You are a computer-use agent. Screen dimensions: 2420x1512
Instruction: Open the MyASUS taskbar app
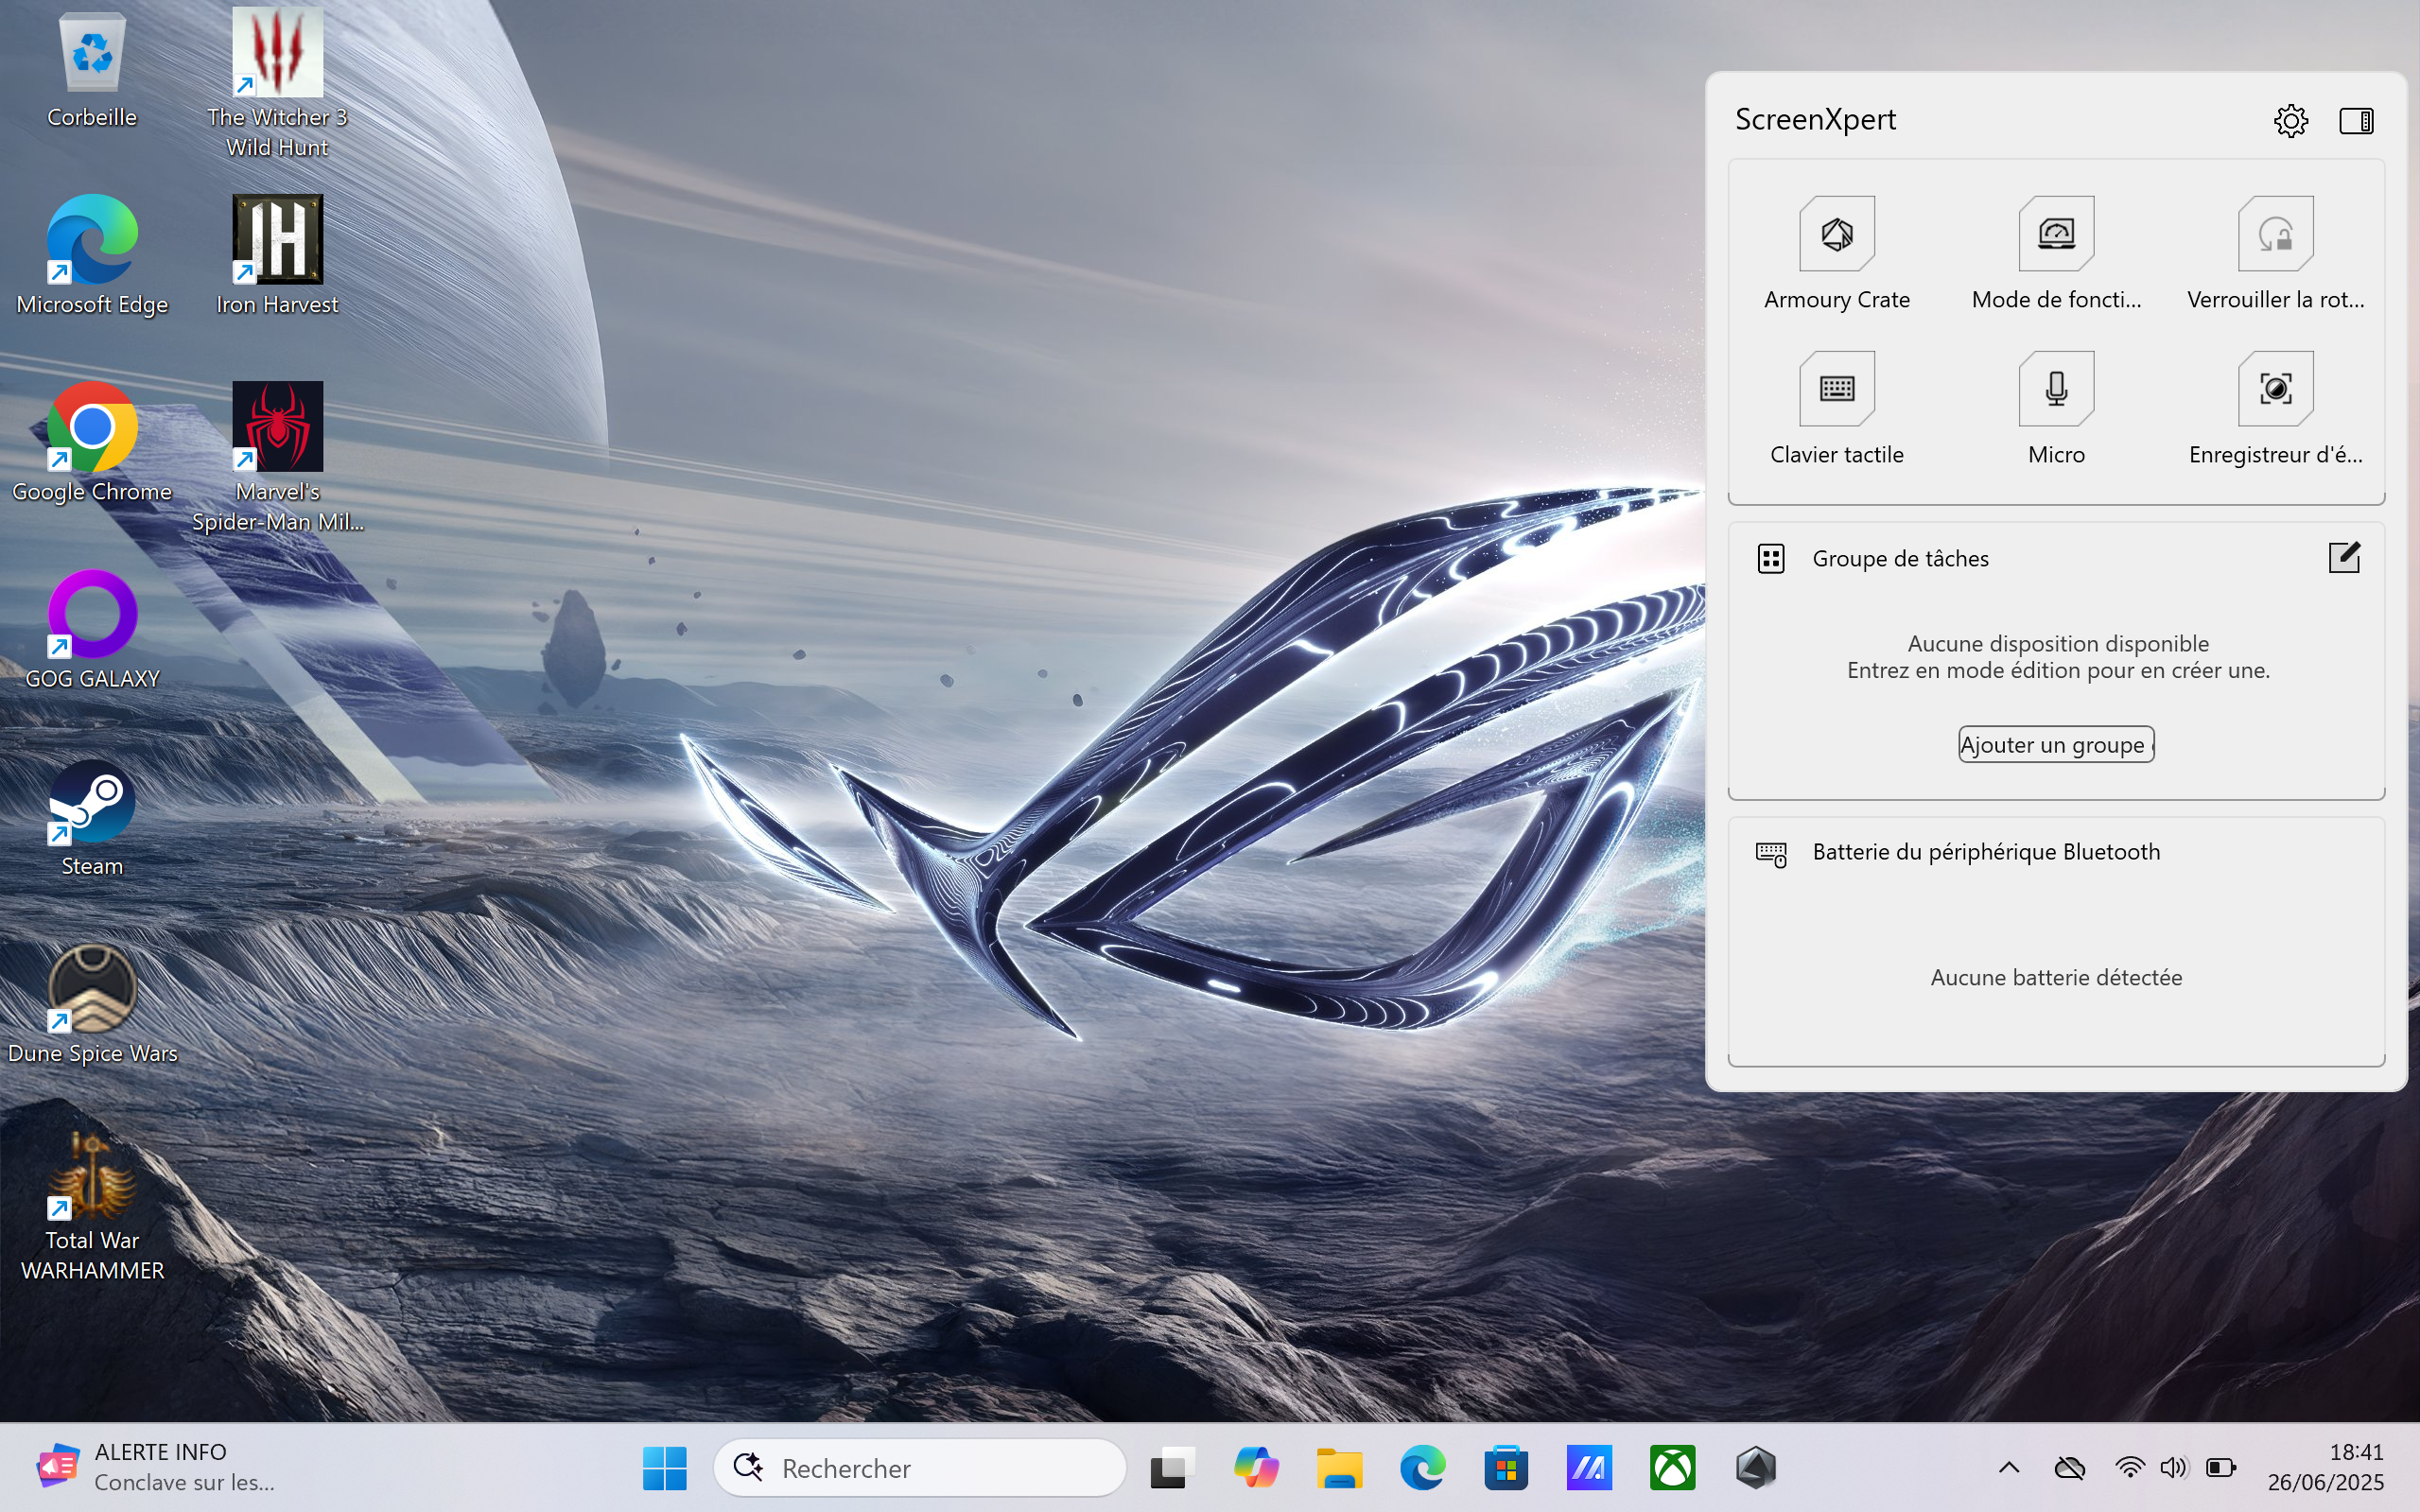click(1589, 1468)
